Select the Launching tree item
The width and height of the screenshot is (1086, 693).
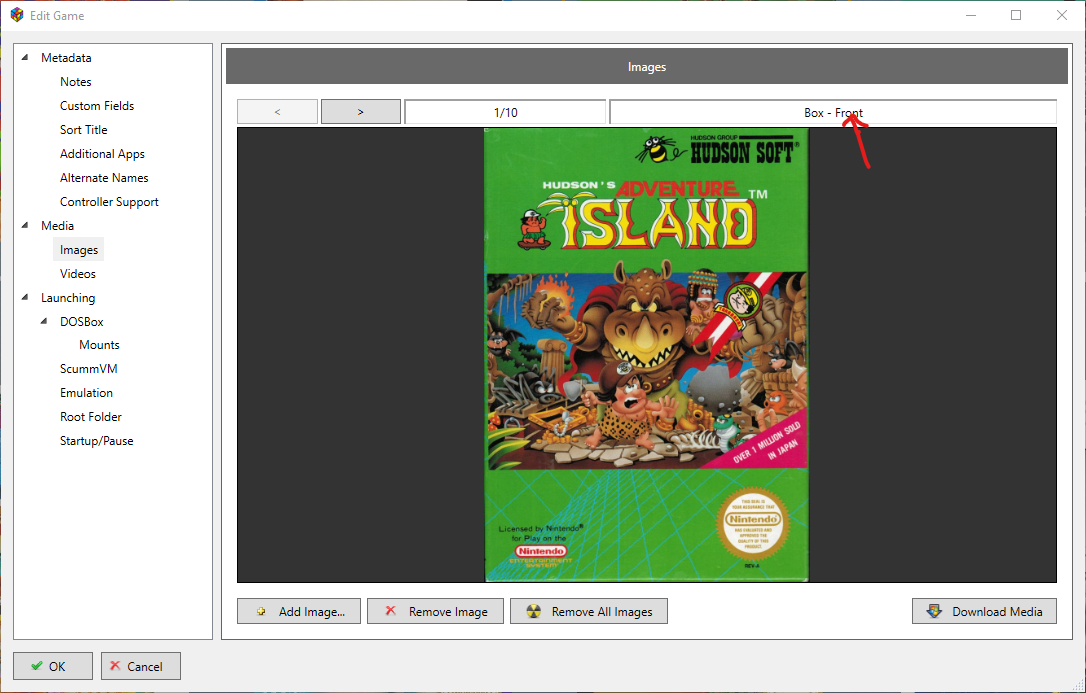[x=68, y=298]
